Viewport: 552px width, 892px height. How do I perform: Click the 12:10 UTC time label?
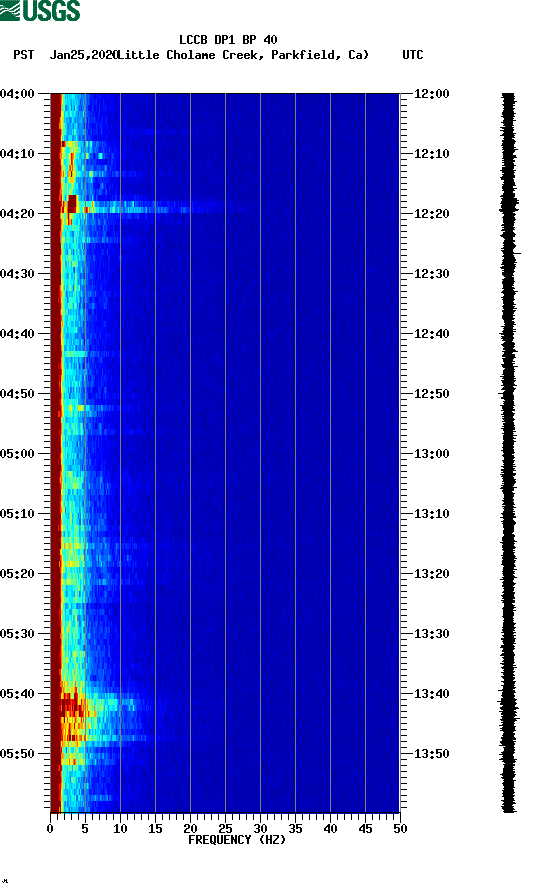[x=432, y=154]
